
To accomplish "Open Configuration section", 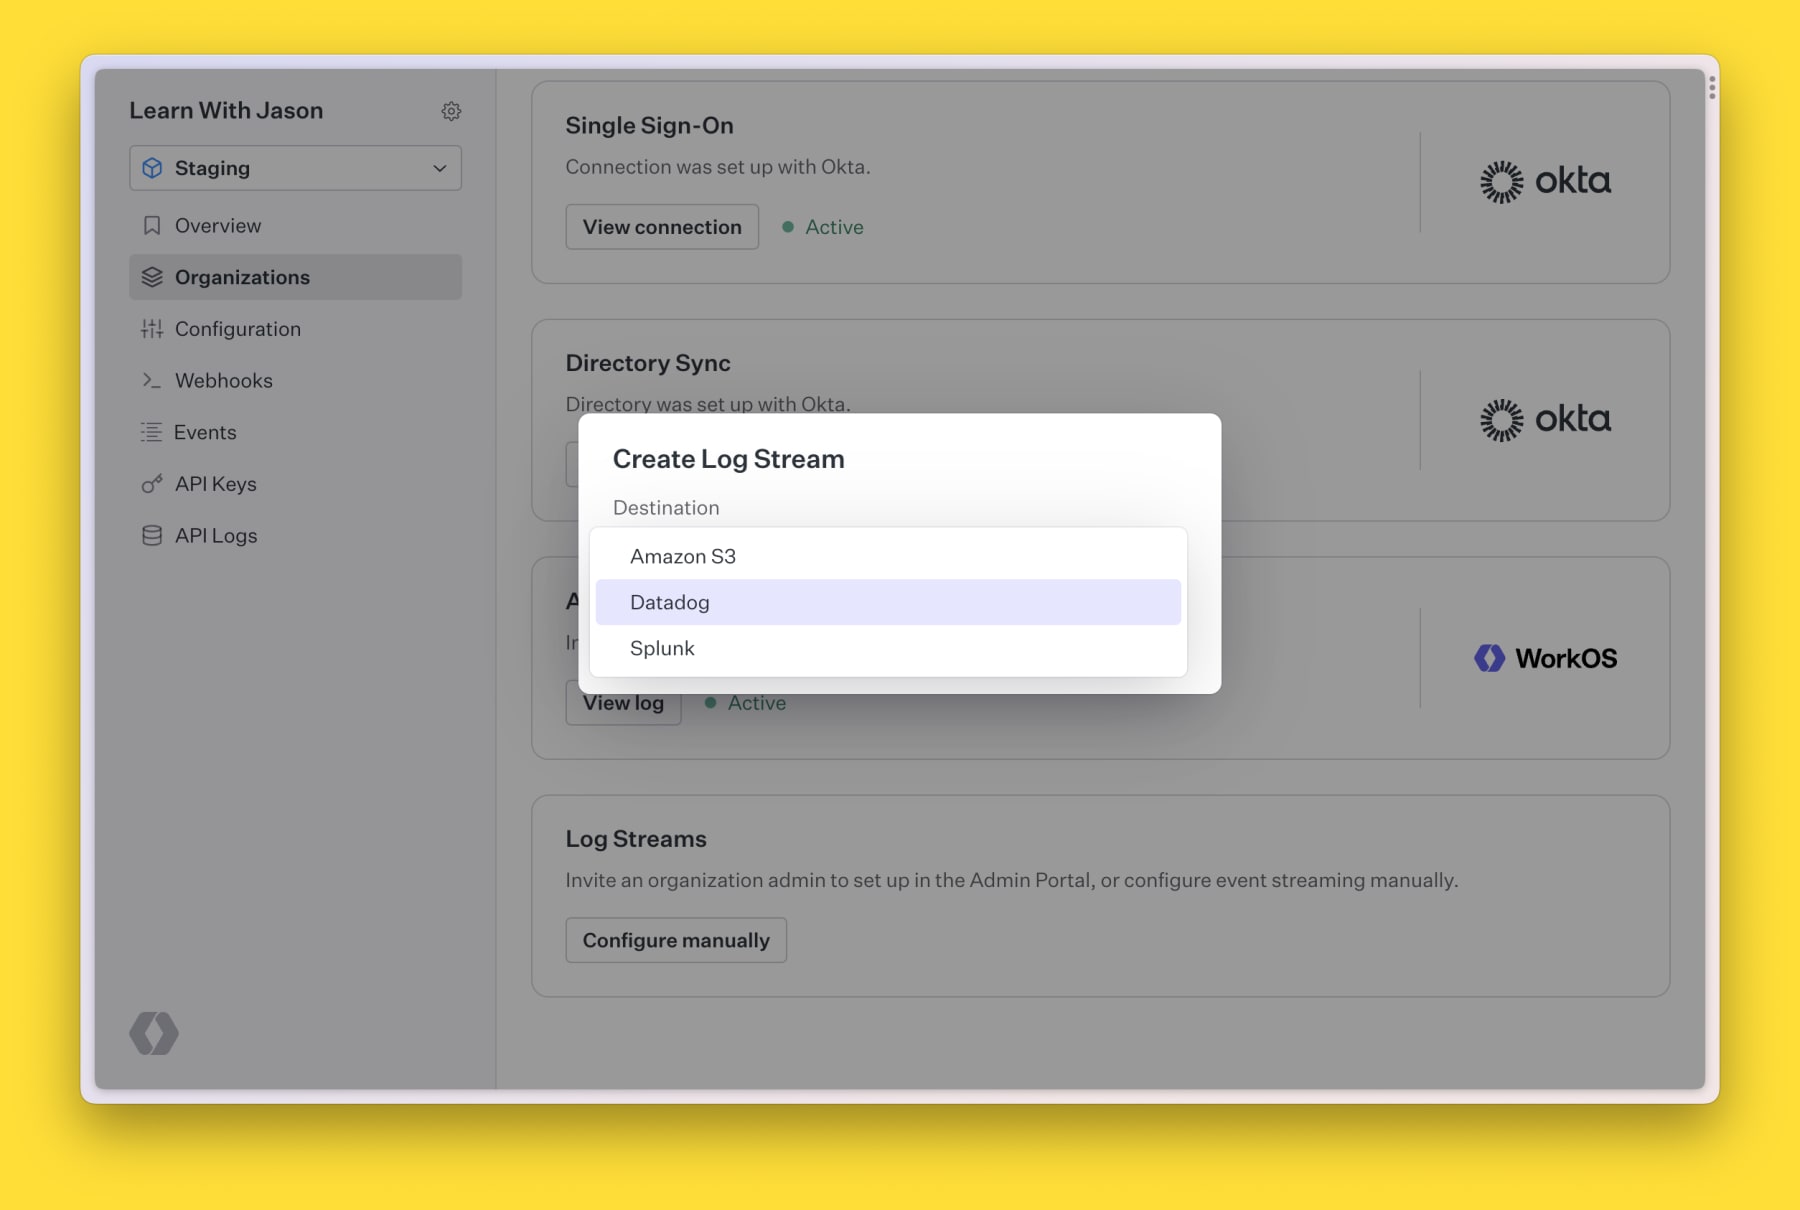I will pos(295,329).
